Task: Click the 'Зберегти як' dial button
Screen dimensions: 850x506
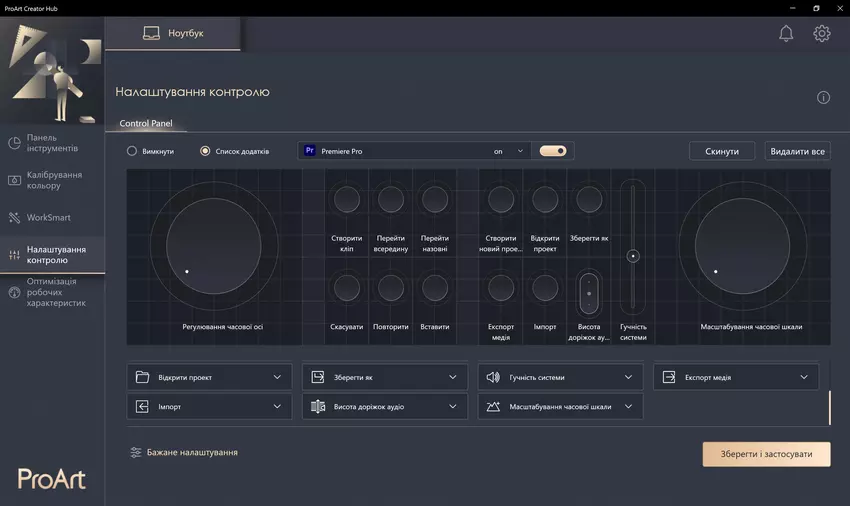Action: pyautogui.click(x=589, y=199)
